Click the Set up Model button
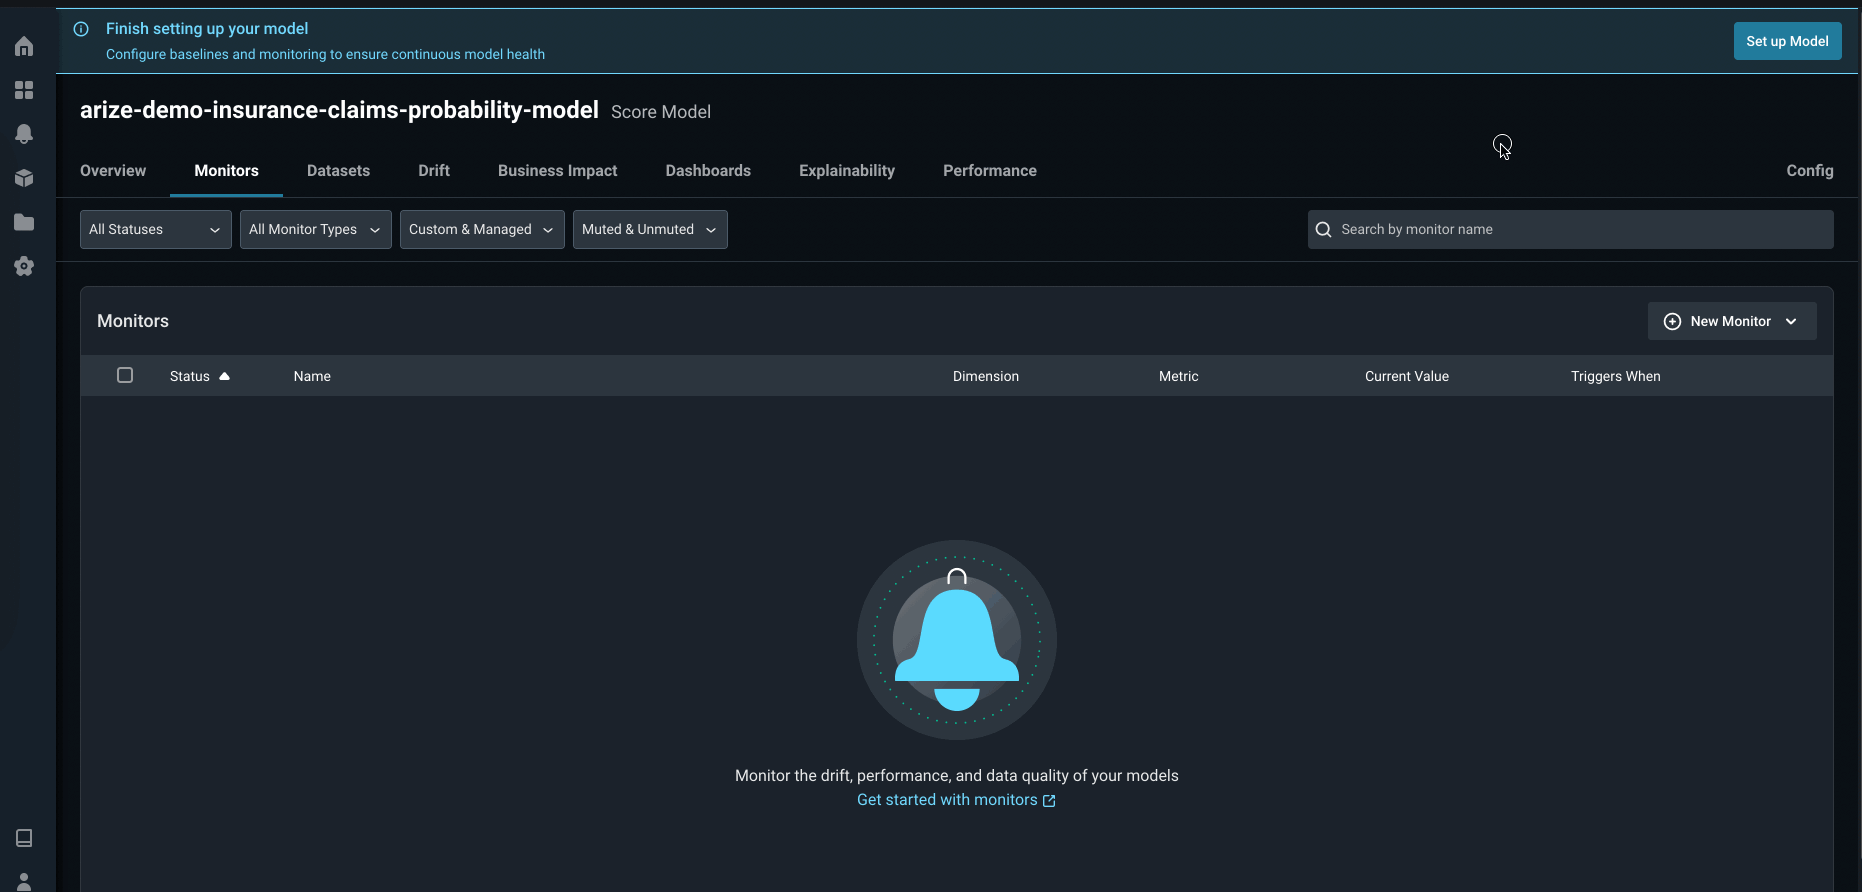 coord(1787,41)
